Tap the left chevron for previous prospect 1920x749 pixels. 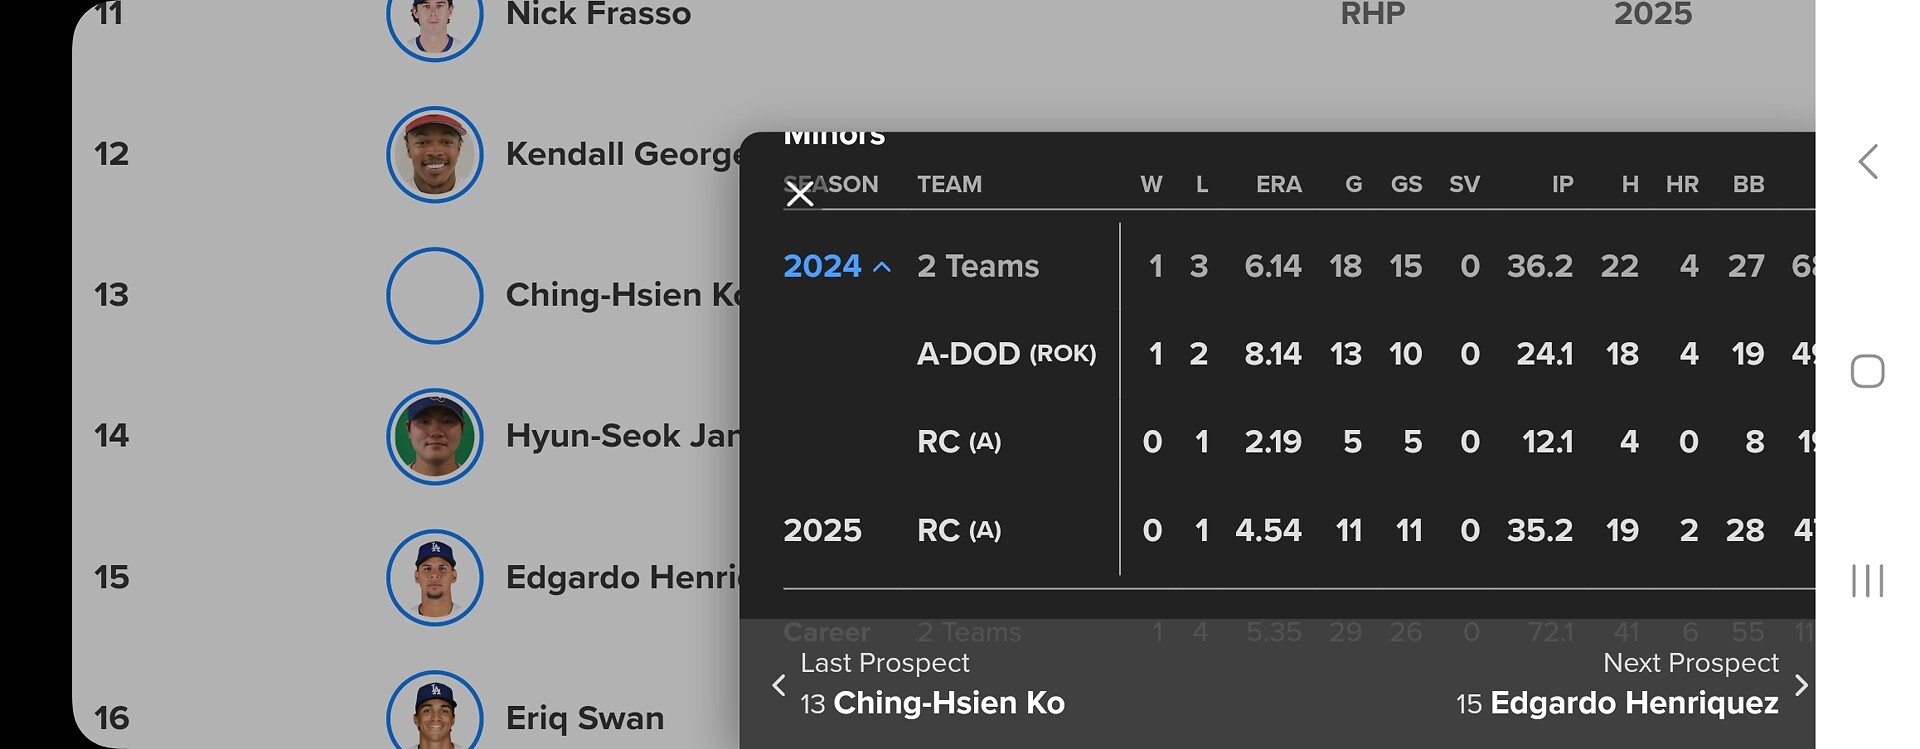tap(779, 686)
